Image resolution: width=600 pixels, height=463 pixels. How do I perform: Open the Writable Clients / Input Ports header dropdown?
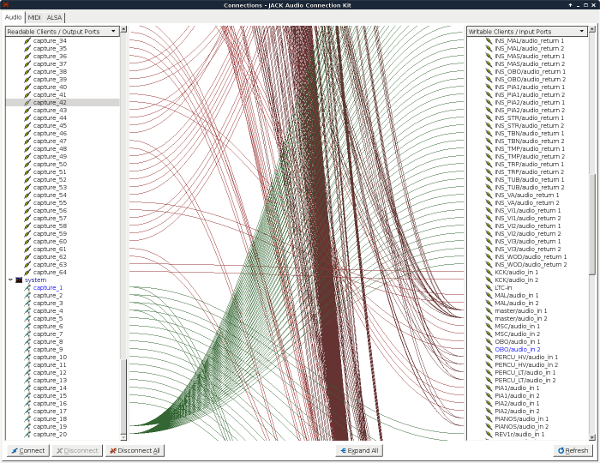pos(525,31)
